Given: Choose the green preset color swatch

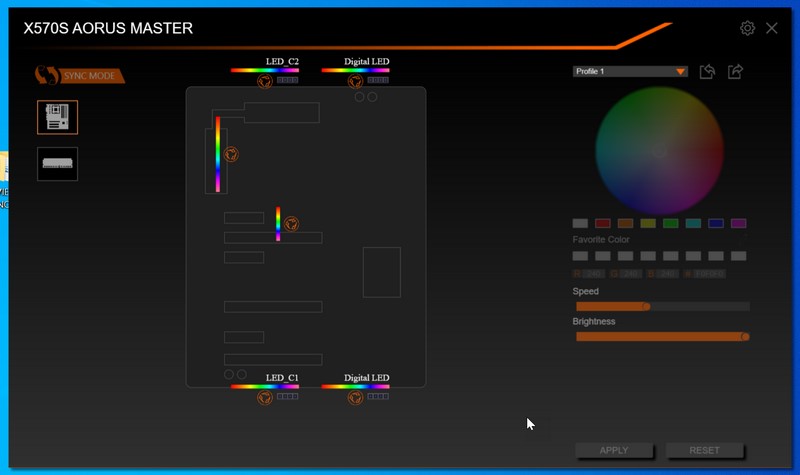Looking at the screenshot, I should pos(670,223).
